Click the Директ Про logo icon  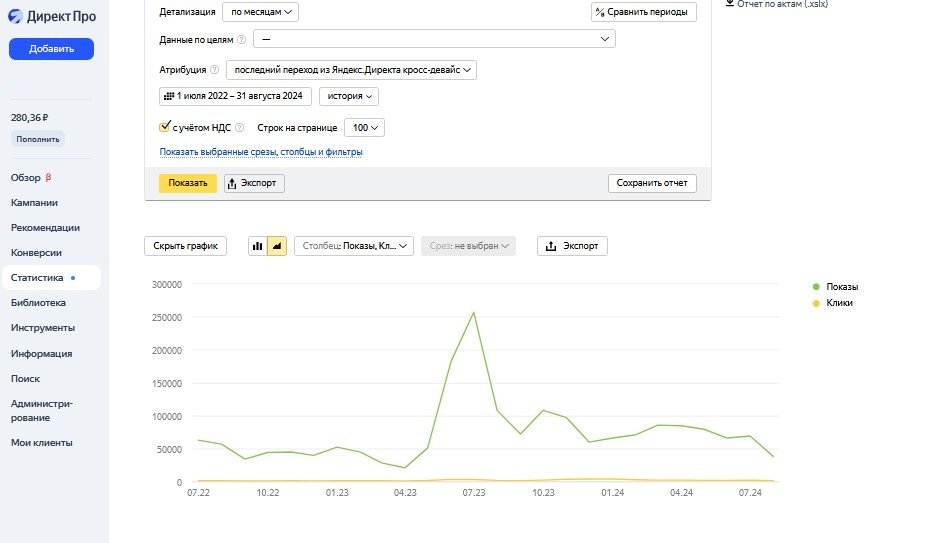[15, 17]
